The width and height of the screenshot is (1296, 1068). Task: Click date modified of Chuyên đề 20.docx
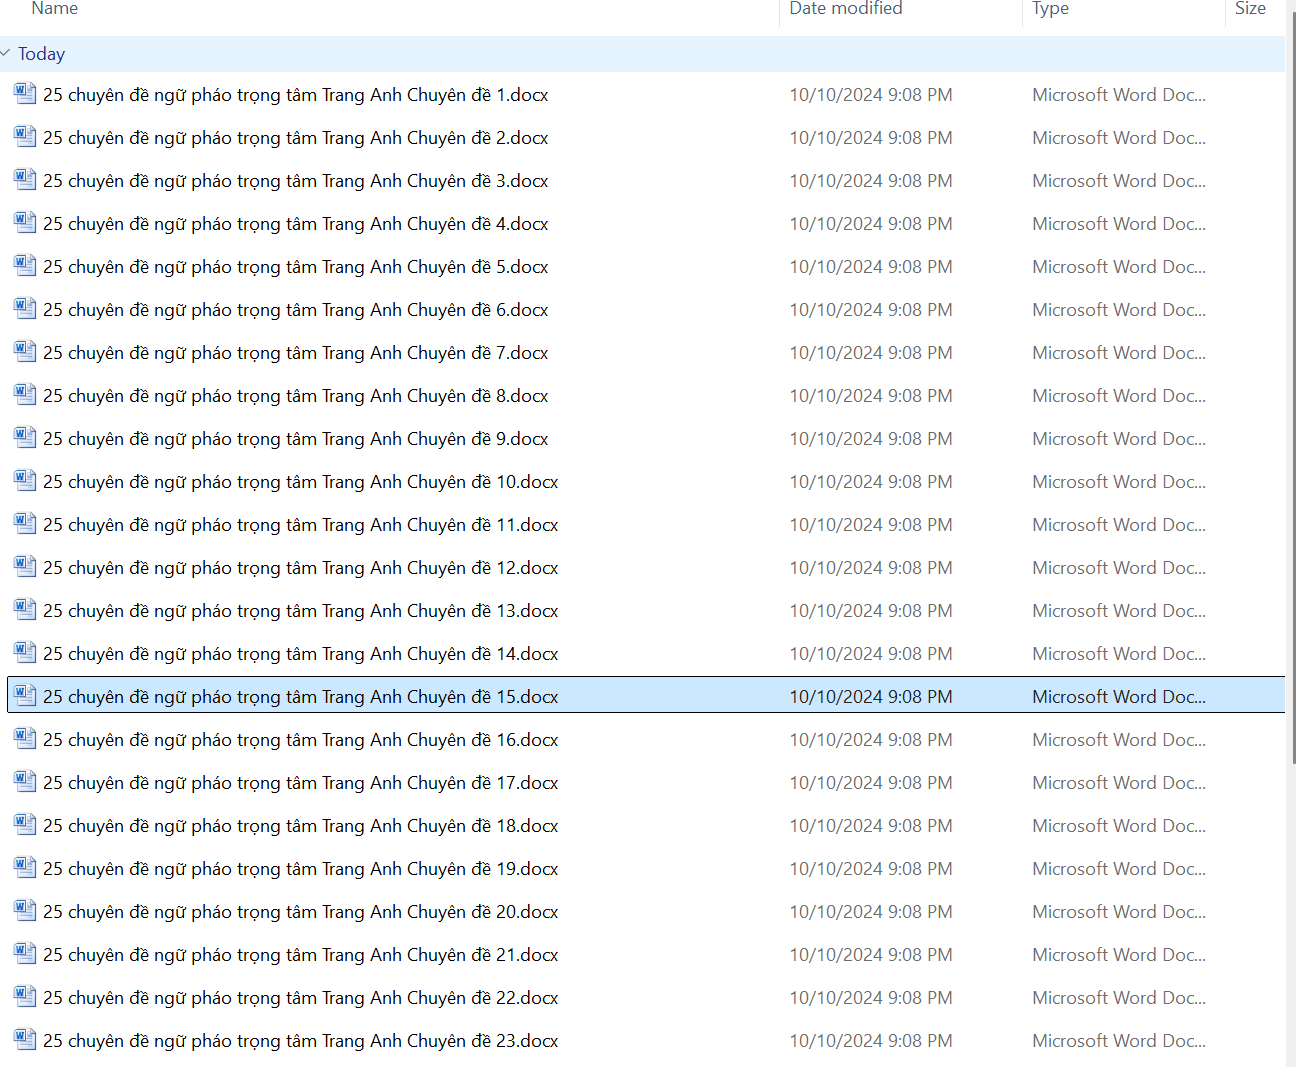click(871, 912)
